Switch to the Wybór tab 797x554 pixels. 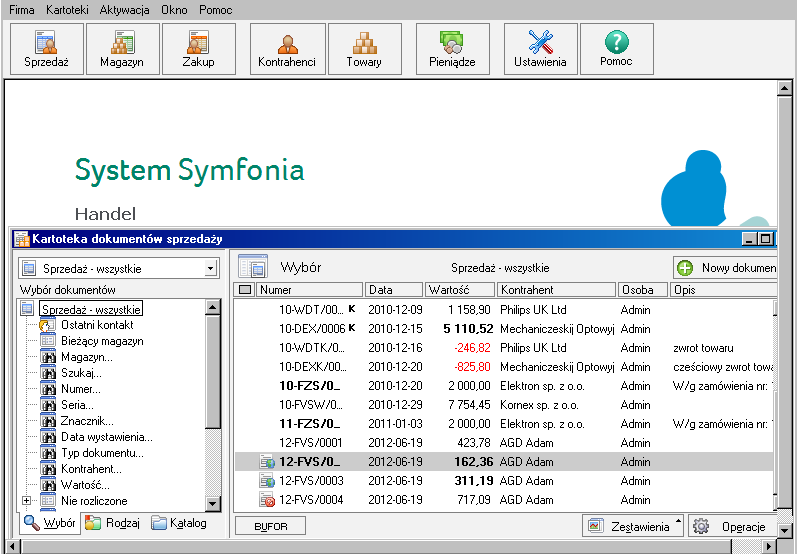pyautogui.click(x=50, y=523)
